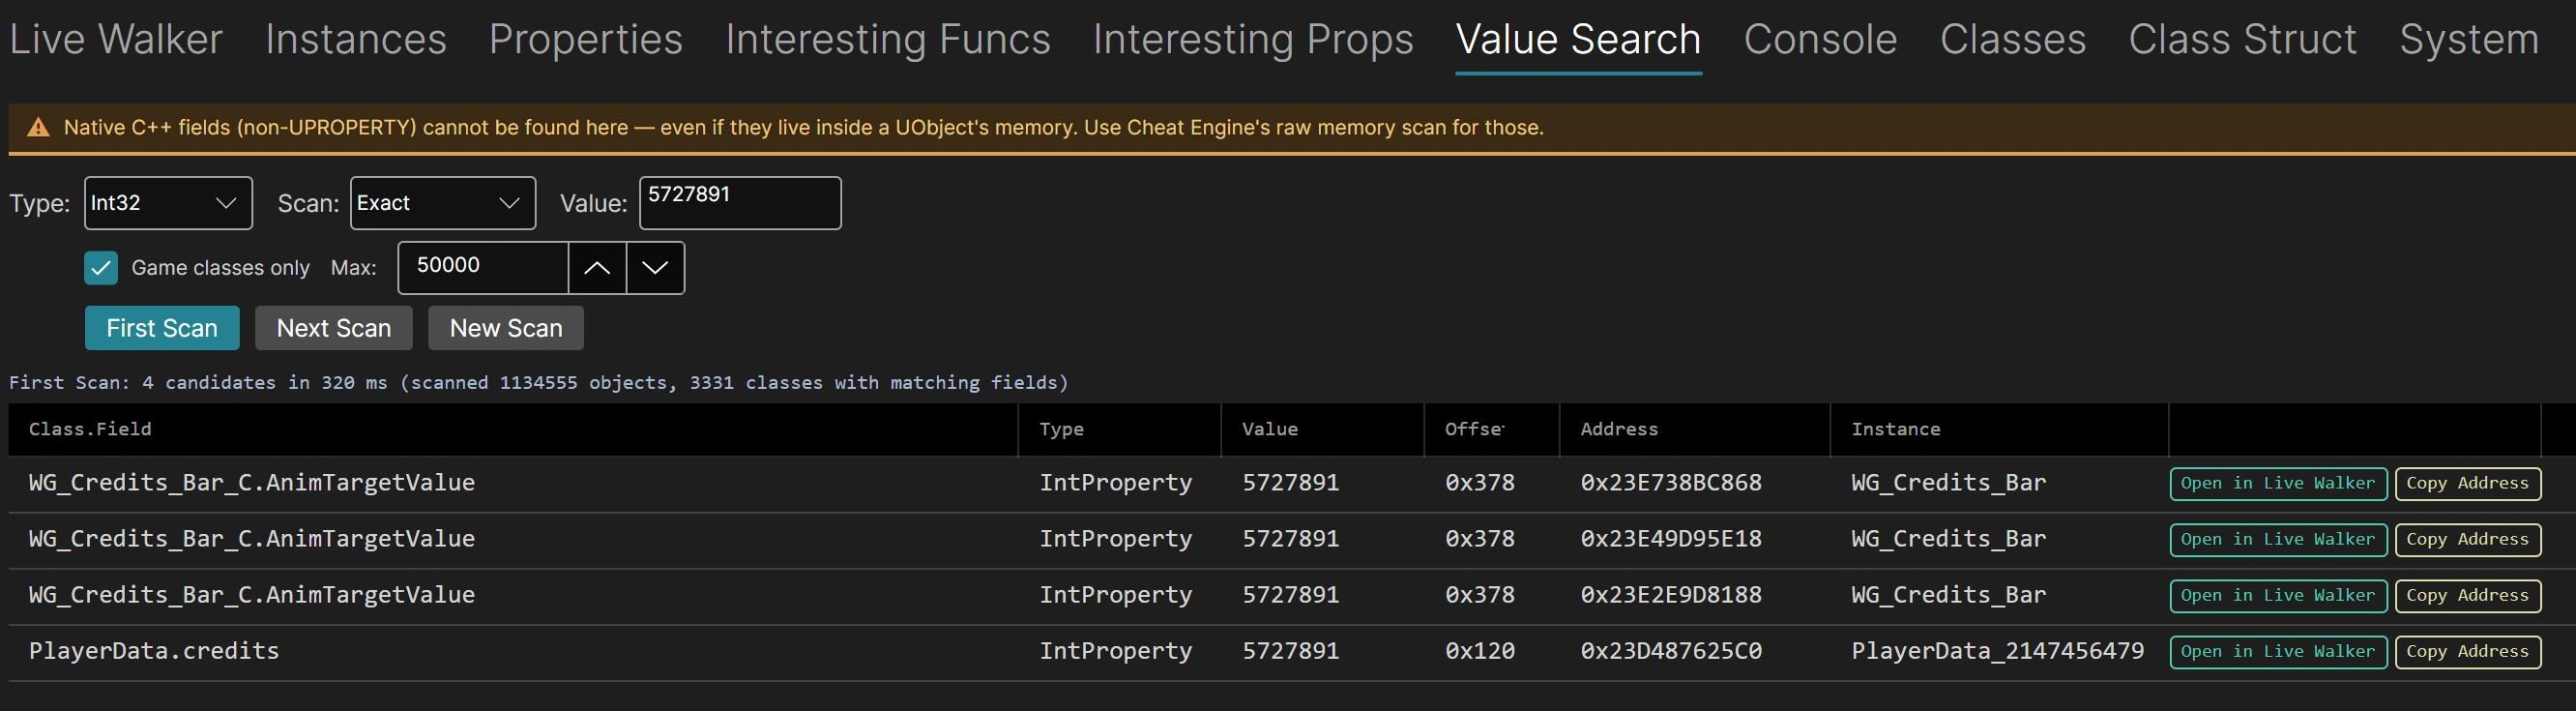Open the Type dropdown showing Int32
Image resolution: width=2576 pixels, height=711 pixels.
pos(168,203)
